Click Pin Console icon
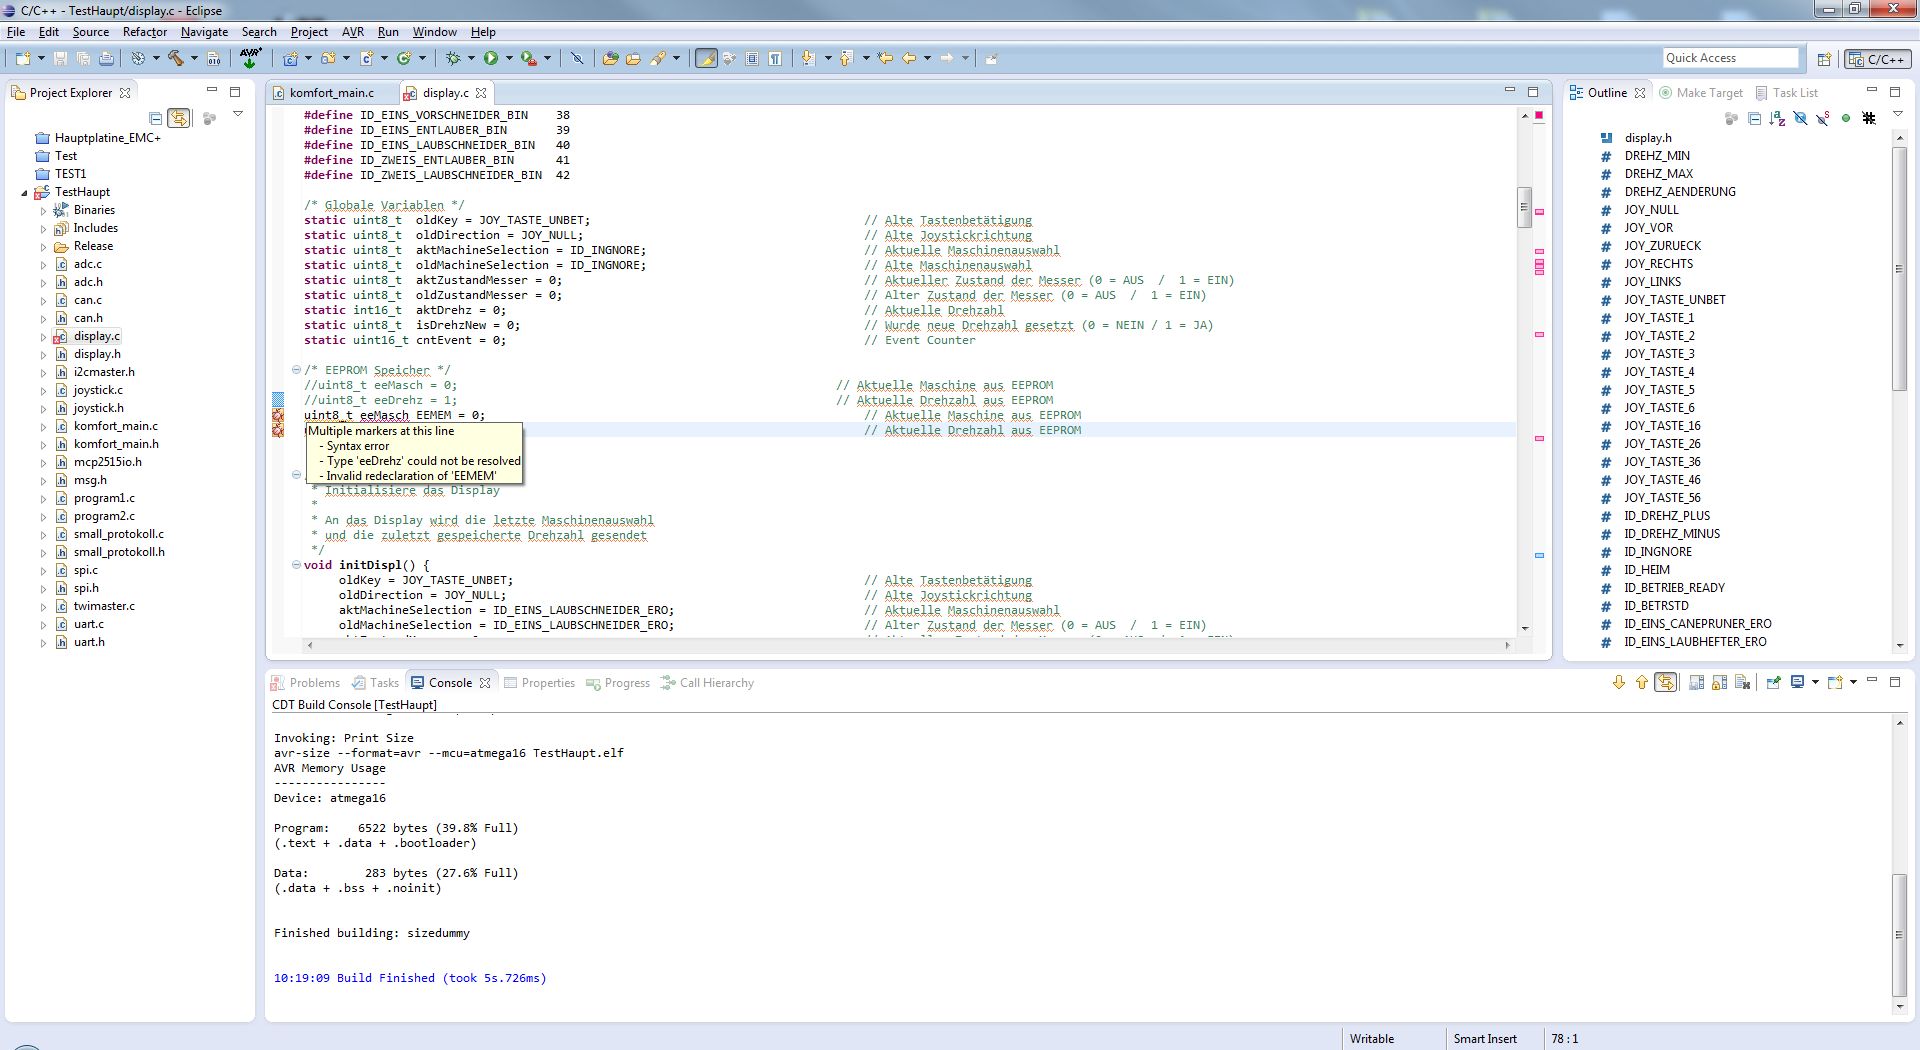 pos(1773,683)
